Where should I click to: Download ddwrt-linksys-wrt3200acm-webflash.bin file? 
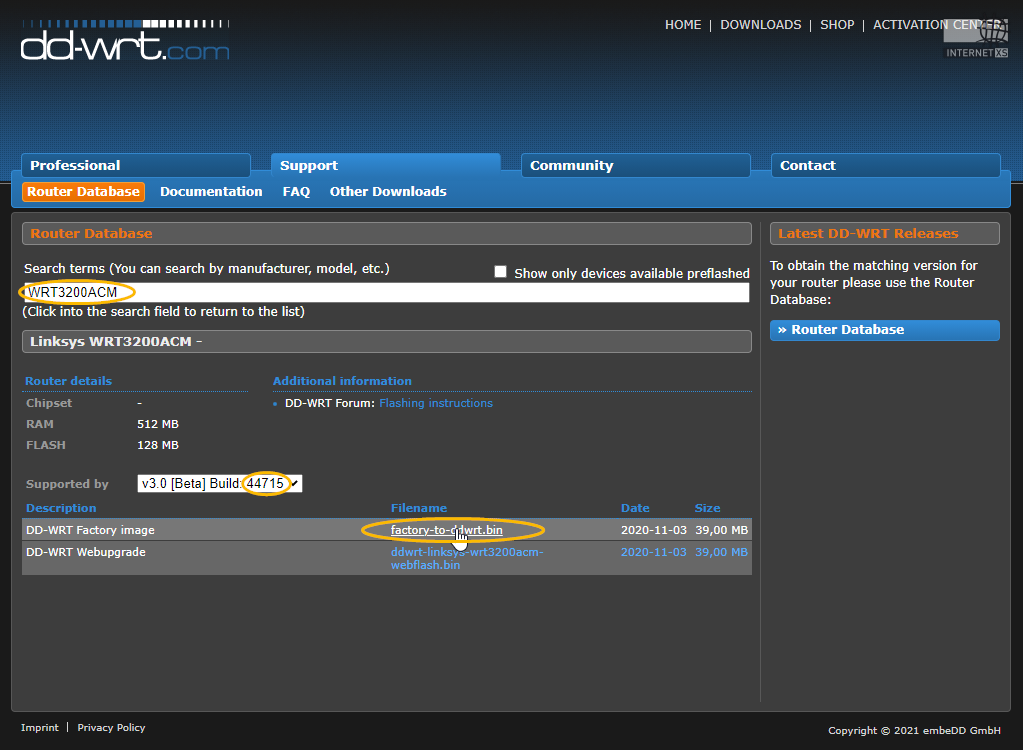coord(467,558)
